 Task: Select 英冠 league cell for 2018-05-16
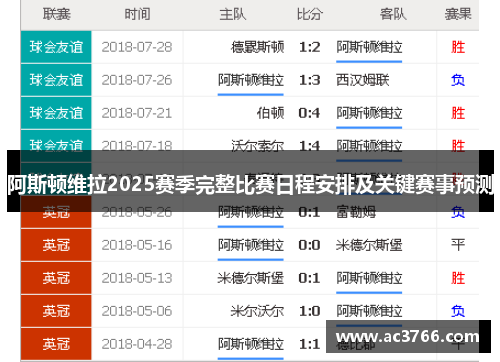[56, 245]
